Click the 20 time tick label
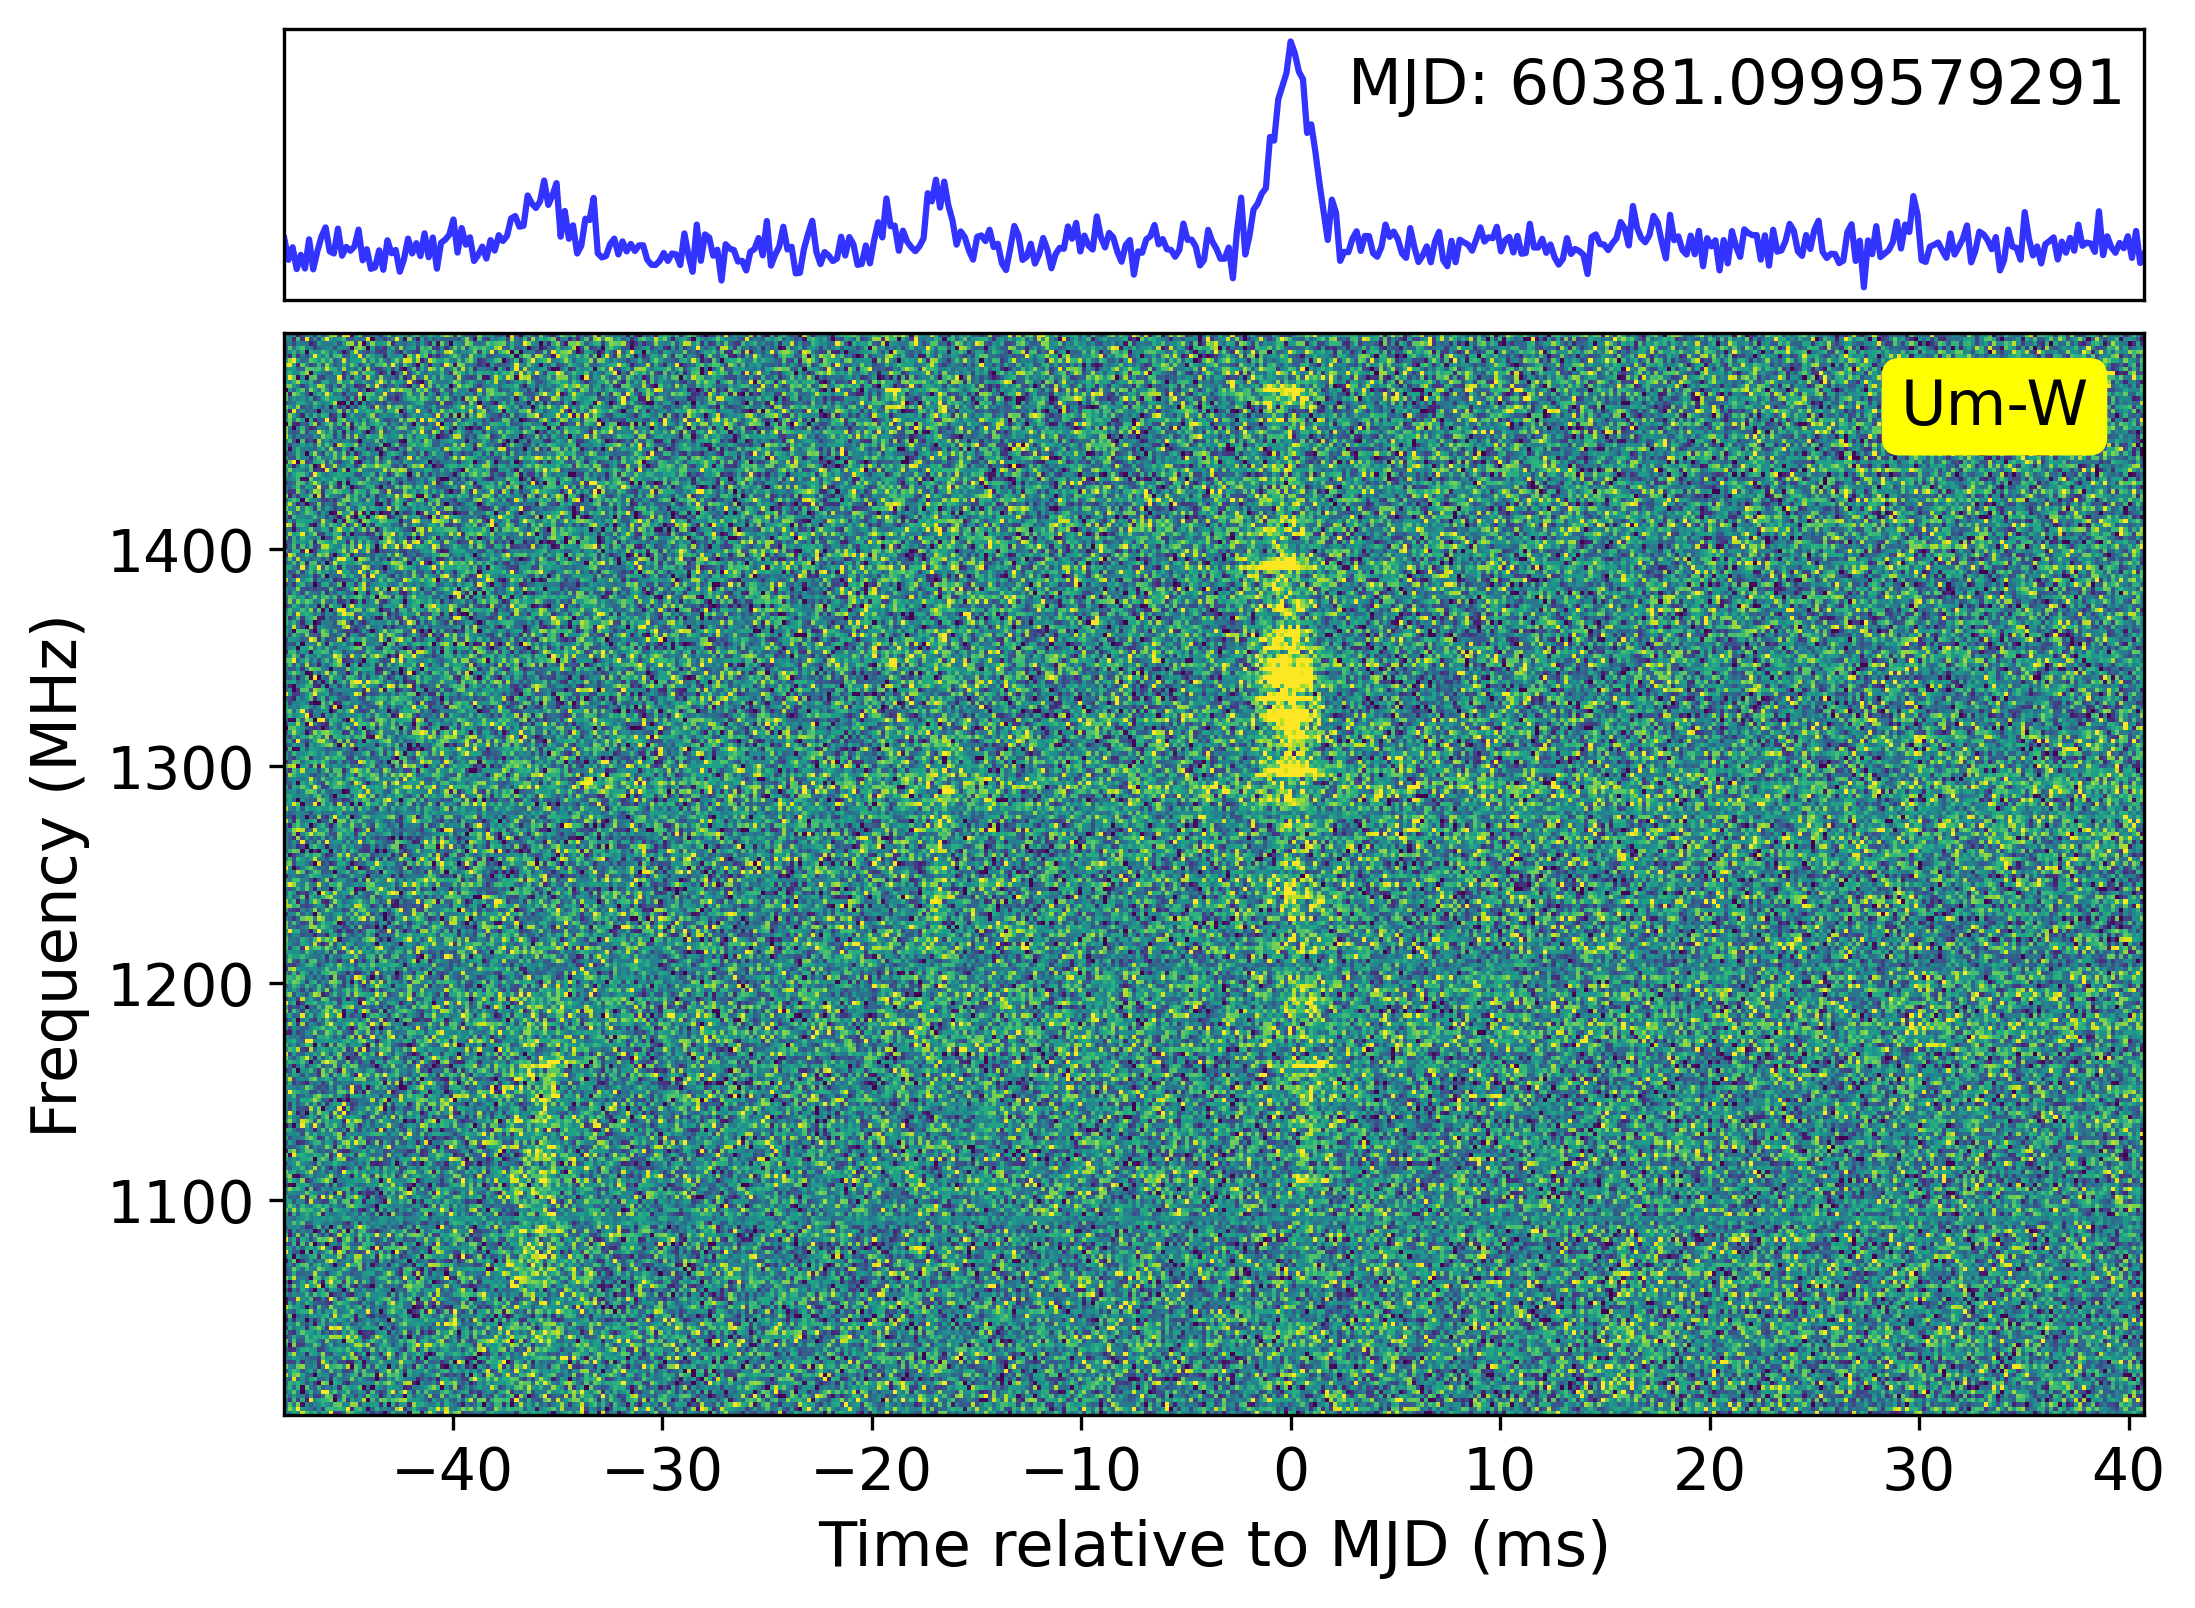The width and height of the screenshot is (2195, 1608). click(1710, 1470)
